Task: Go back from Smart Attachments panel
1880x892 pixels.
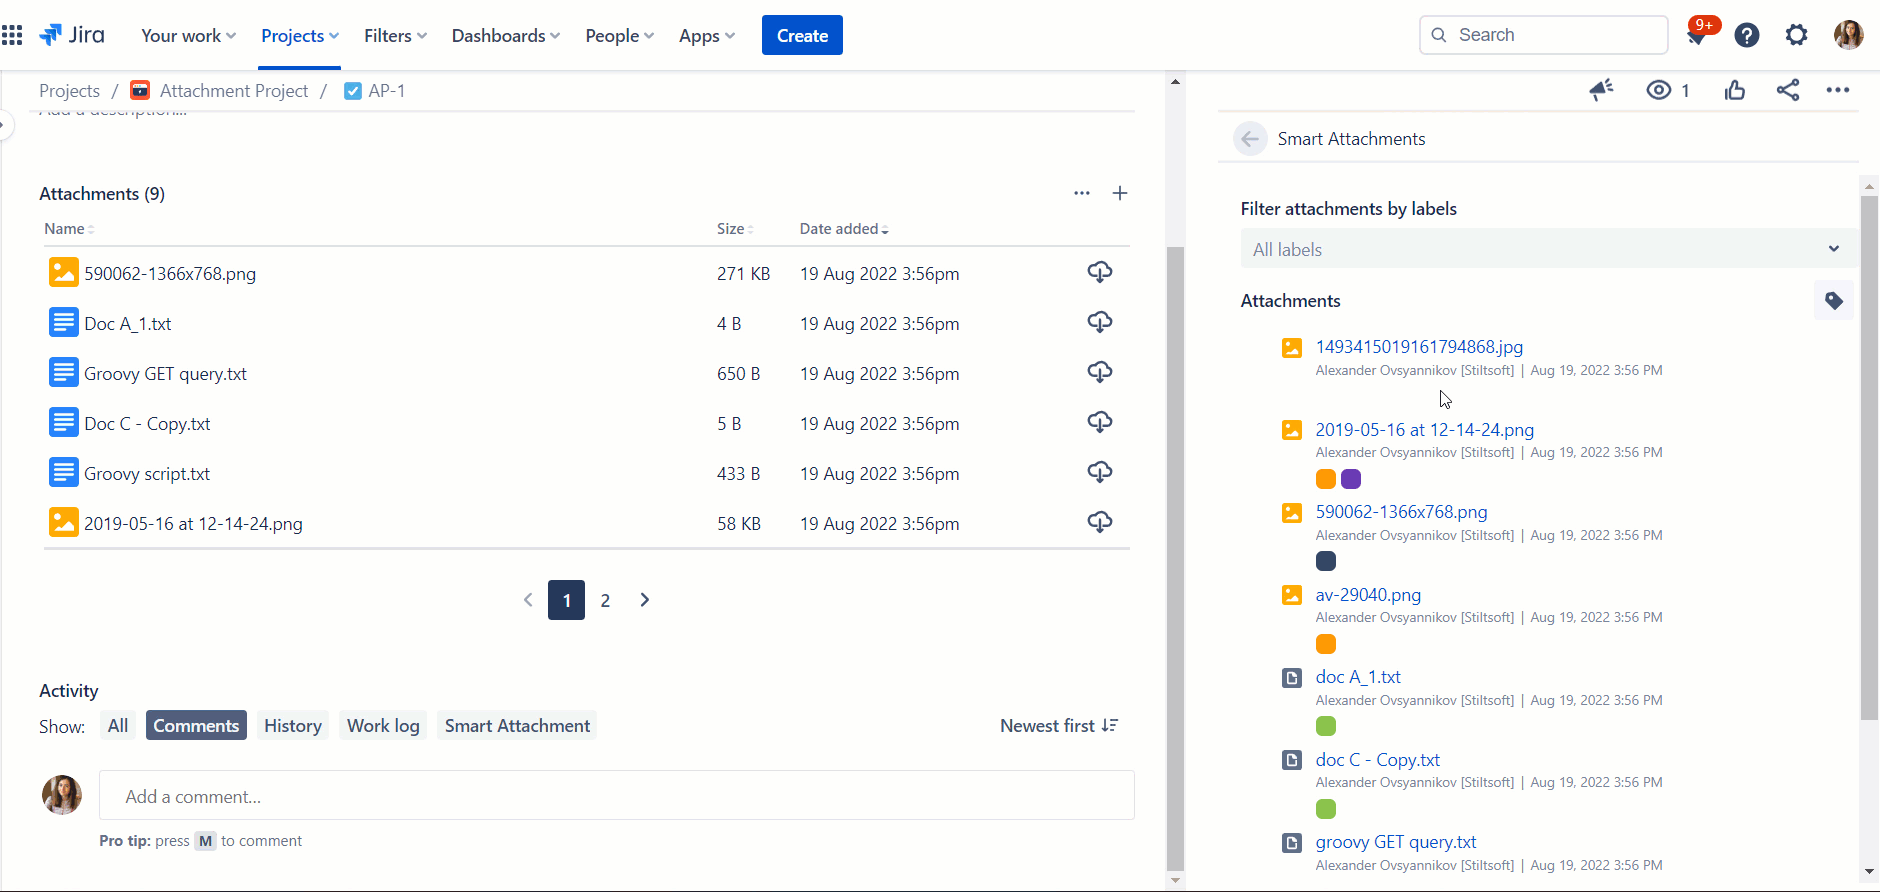Action: point(1250,139)
